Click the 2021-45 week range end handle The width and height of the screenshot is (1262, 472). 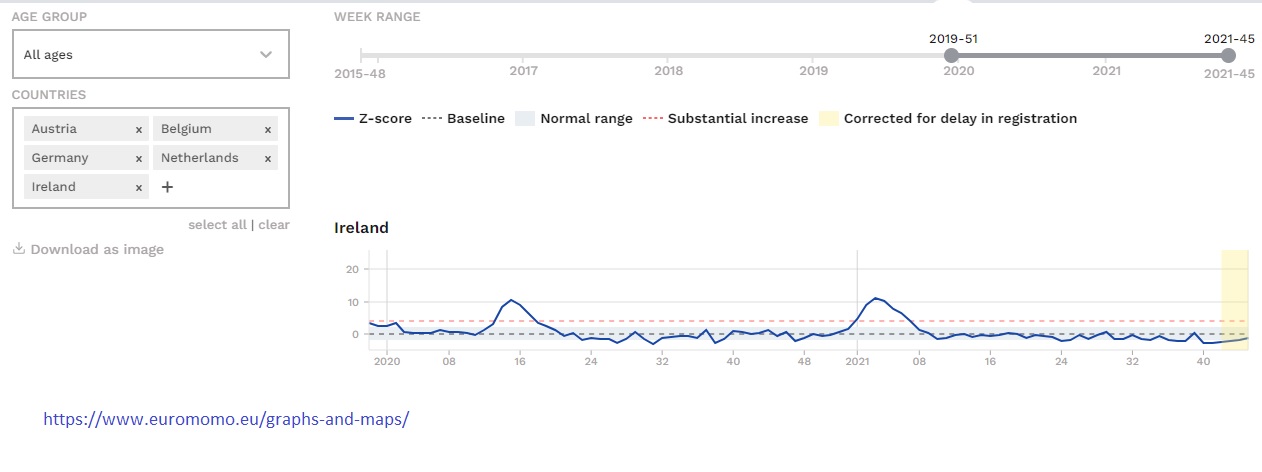click(1229, 55)
